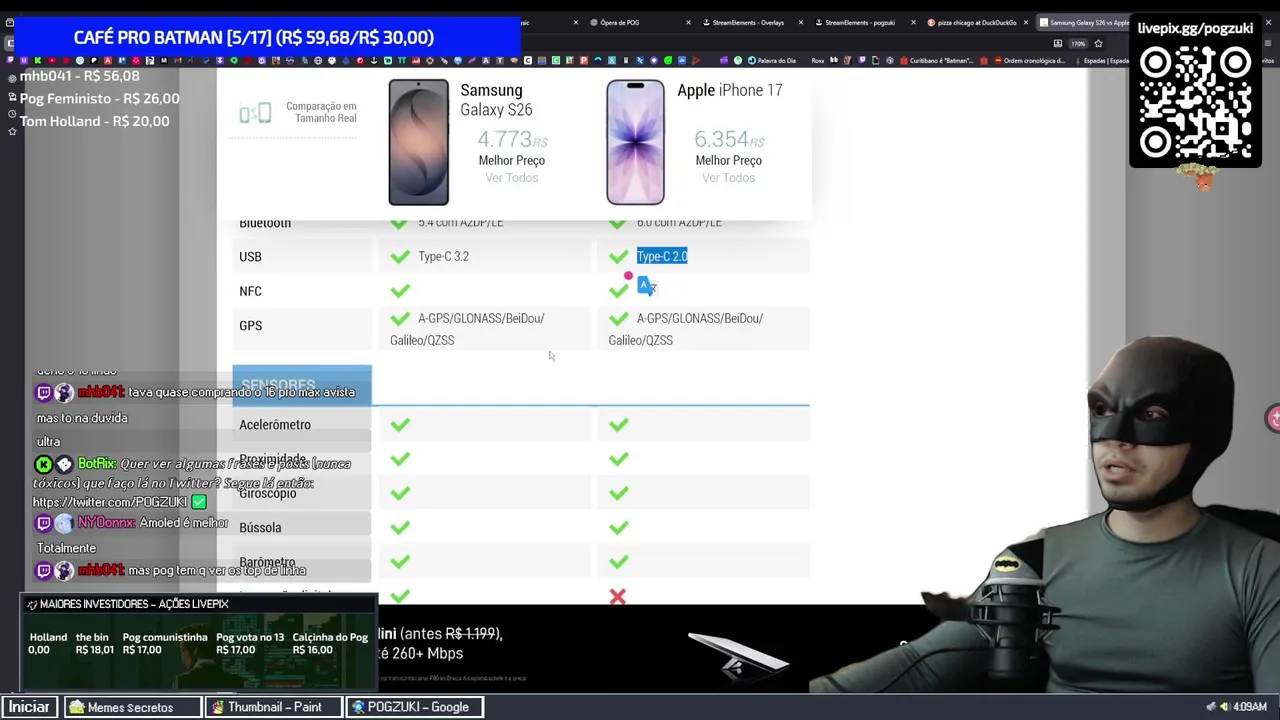The height and width of the screenshot is (720, 1280).
Task: Click the livepix.gg/pogzuki address text
Action: (1195, 28)
